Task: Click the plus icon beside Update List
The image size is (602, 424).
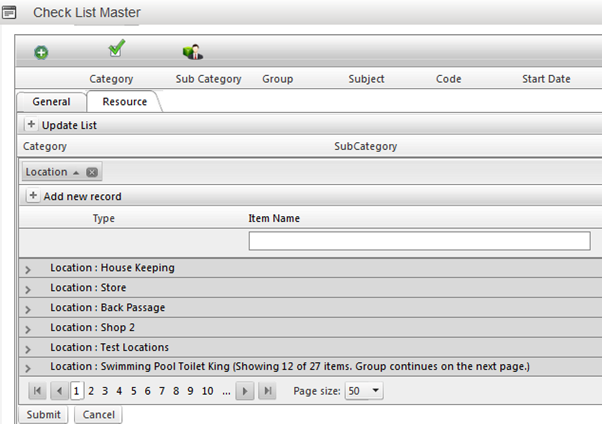Action: [x=31, y=125]
